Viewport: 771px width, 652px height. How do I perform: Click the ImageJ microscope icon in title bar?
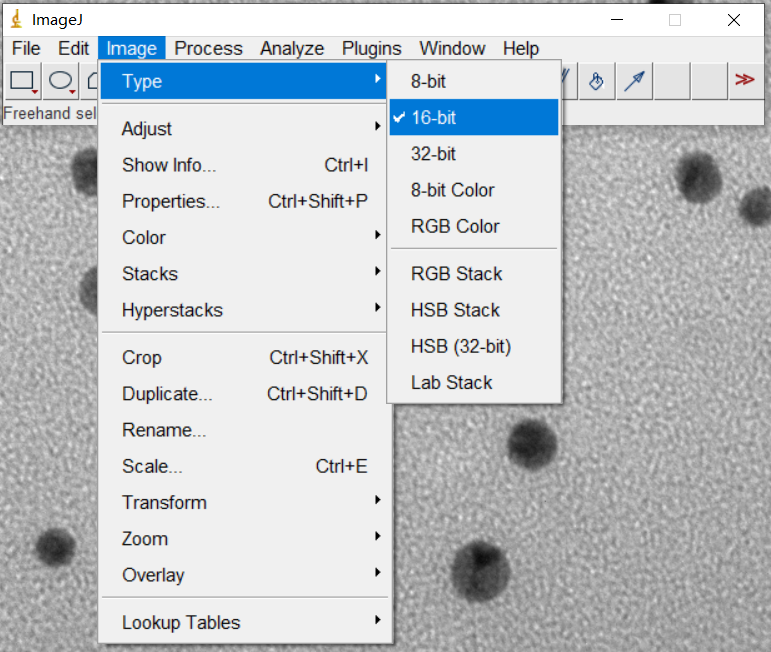coord(16,19)
